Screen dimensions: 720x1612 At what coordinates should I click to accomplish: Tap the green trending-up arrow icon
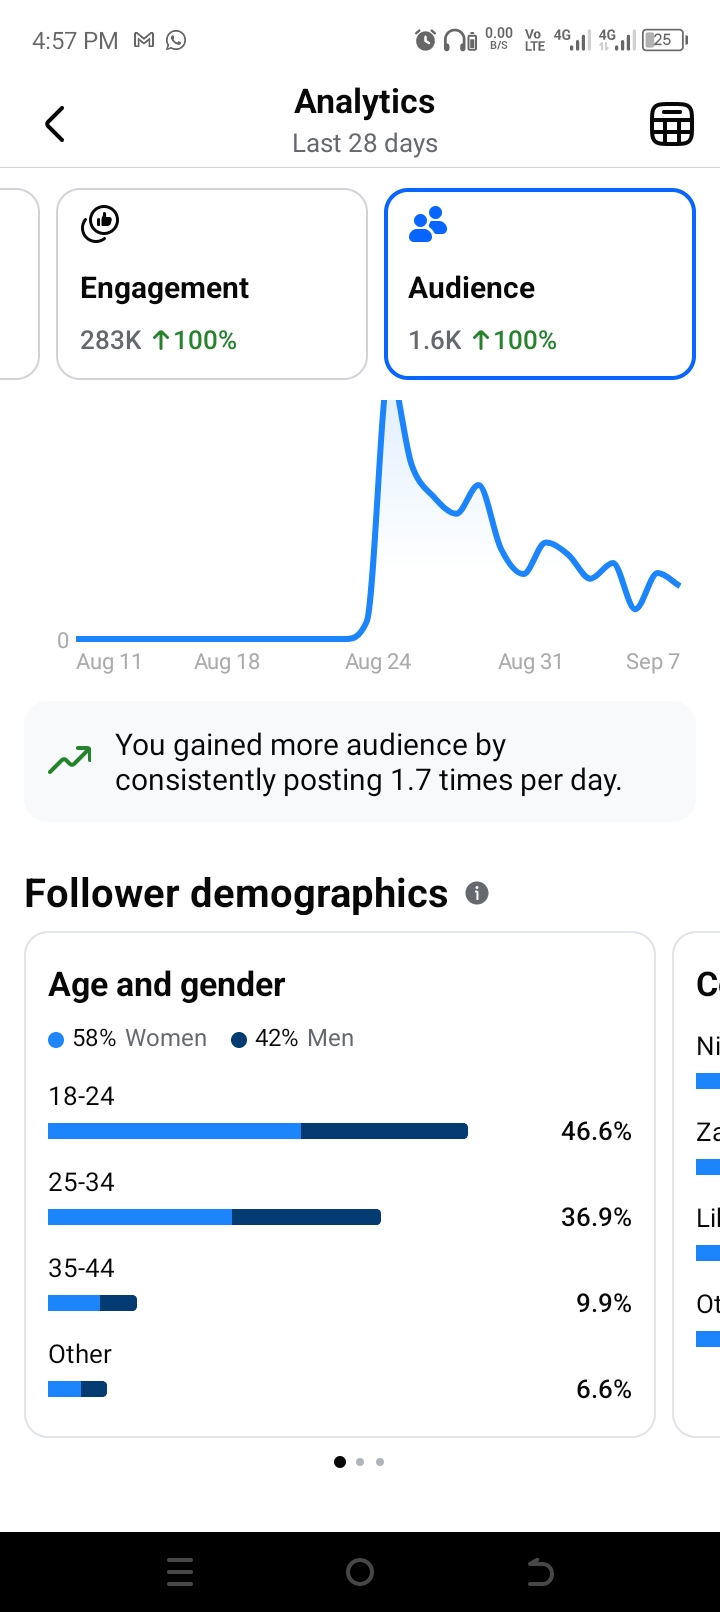[70, 761]
